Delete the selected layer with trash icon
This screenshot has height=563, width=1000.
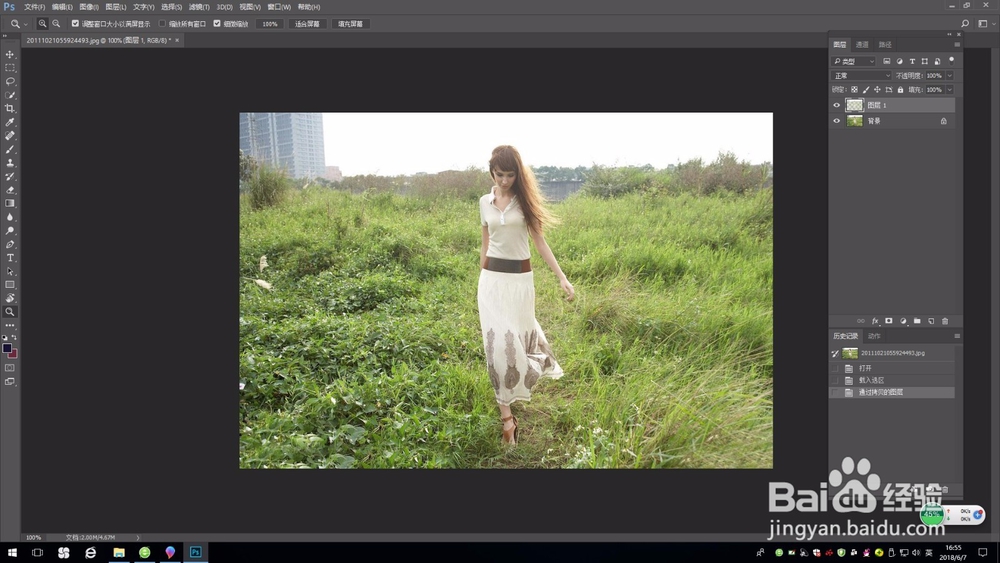(x=945, y=321)
